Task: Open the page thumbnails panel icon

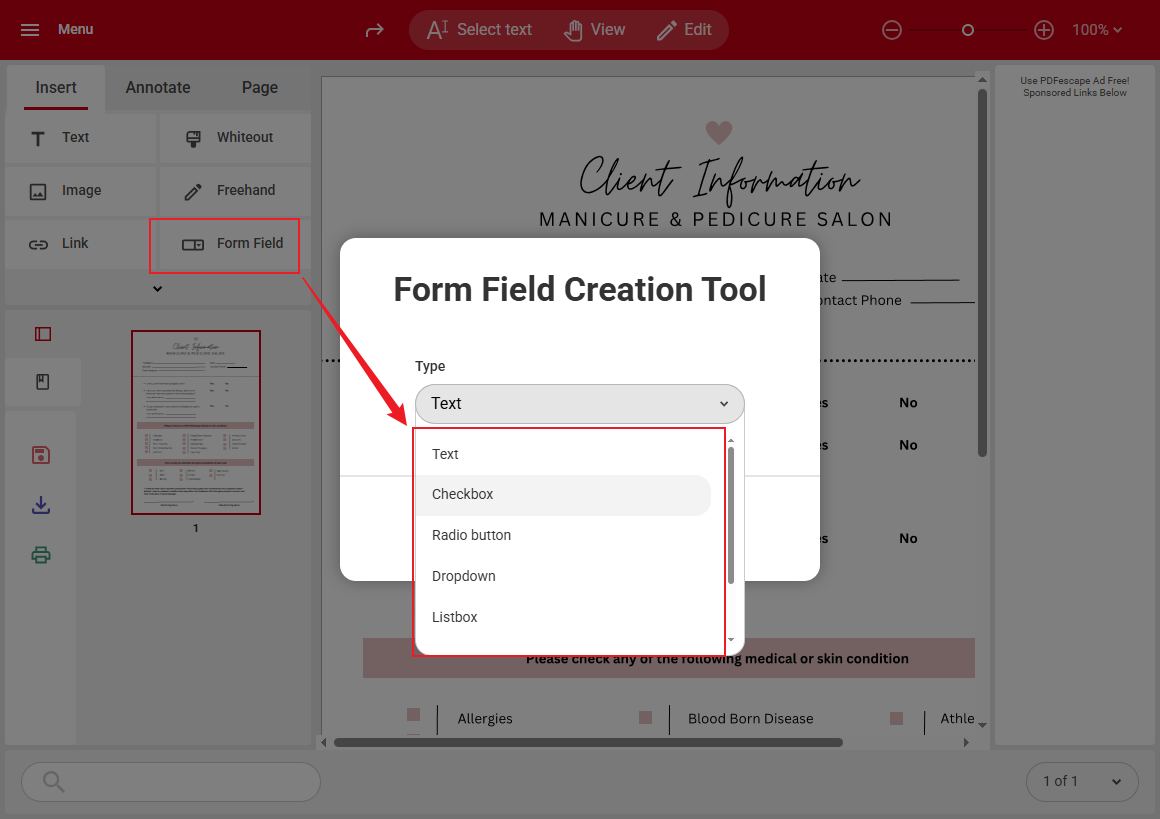Action: point(42,333)
